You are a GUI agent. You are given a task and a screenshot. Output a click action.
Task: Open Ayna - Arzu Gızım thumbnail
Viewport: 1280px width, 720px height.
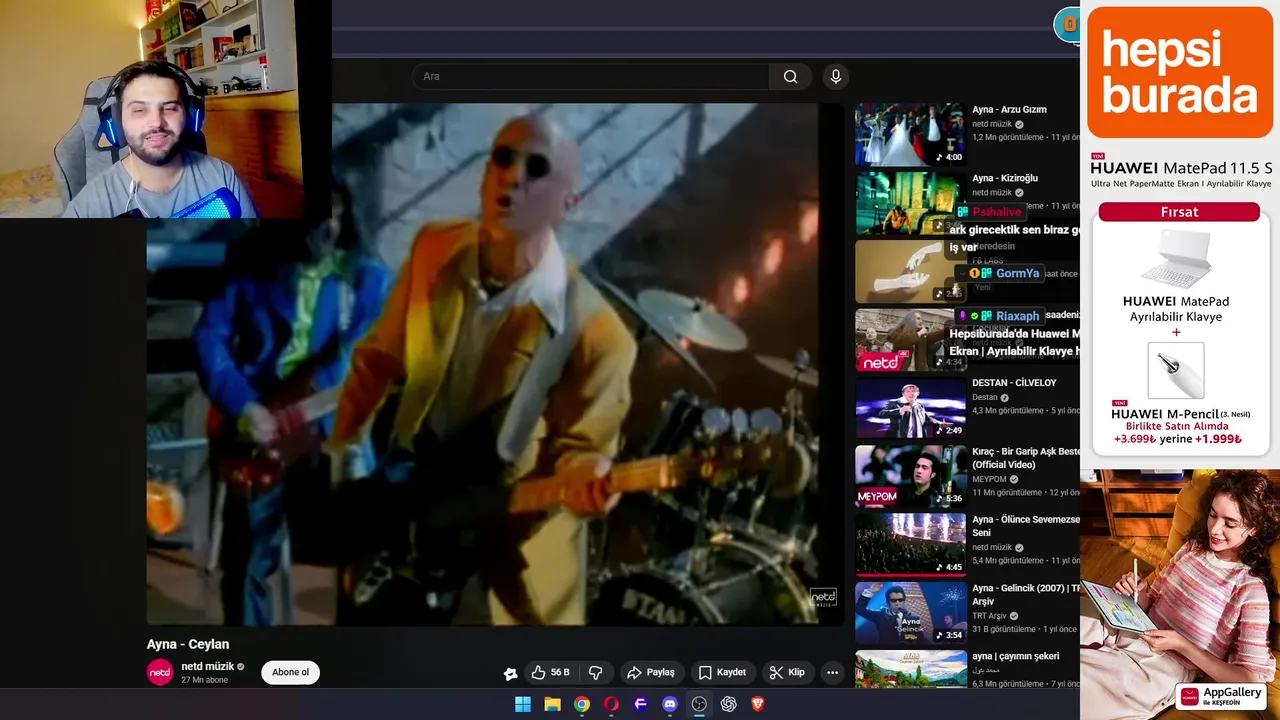(910, 134)
